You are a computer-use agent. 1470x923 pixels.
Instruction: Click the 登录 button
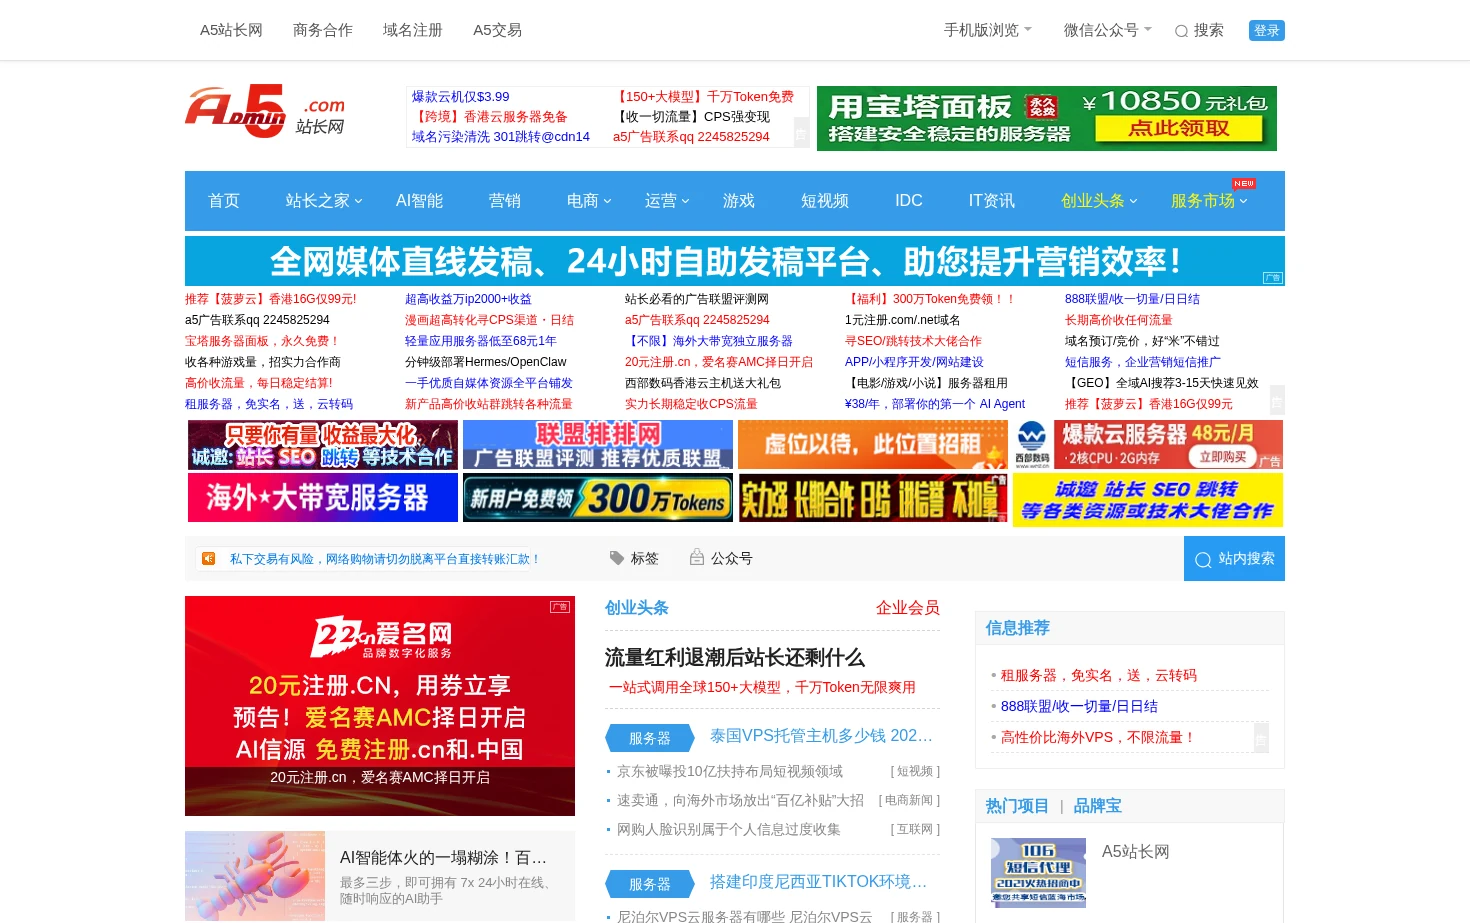(1267, 30)
